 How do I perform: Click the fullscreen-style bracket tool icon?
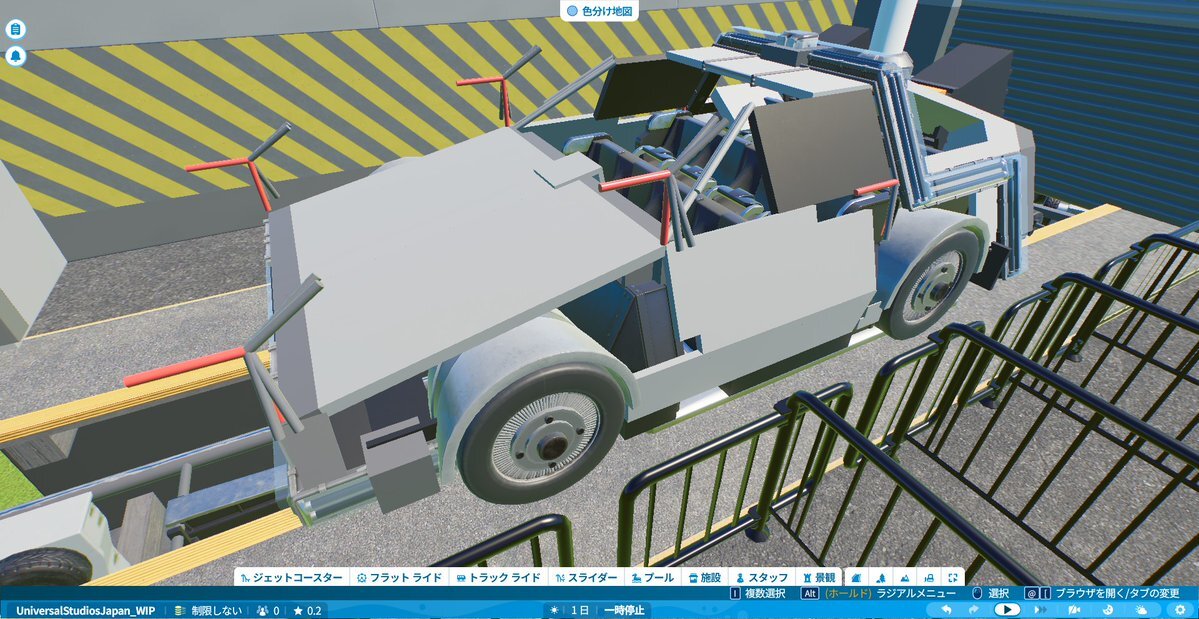(953, 578)
